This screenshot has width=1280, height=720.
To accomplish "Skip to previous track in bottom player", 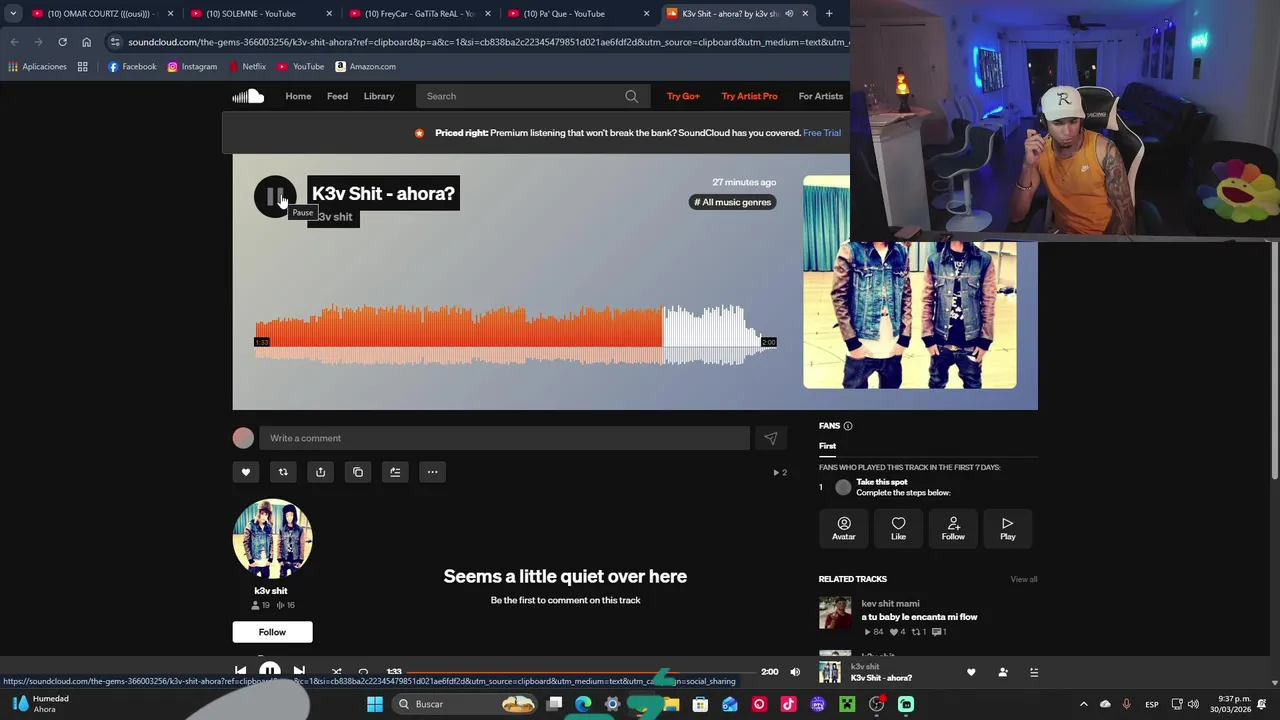I will [x=240, y=672].
